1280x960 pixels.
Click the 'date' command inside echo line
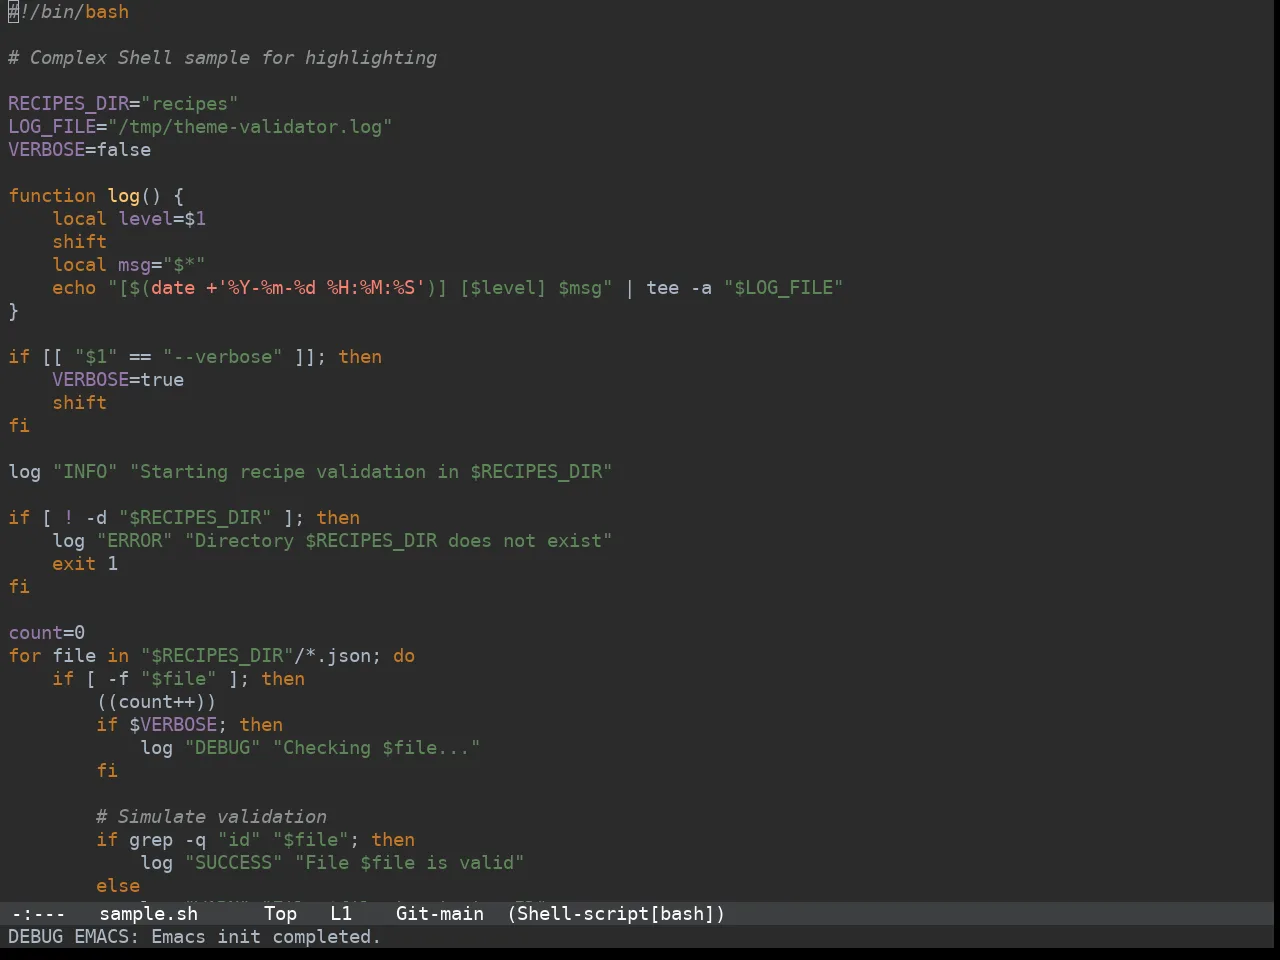click(173, 288)
